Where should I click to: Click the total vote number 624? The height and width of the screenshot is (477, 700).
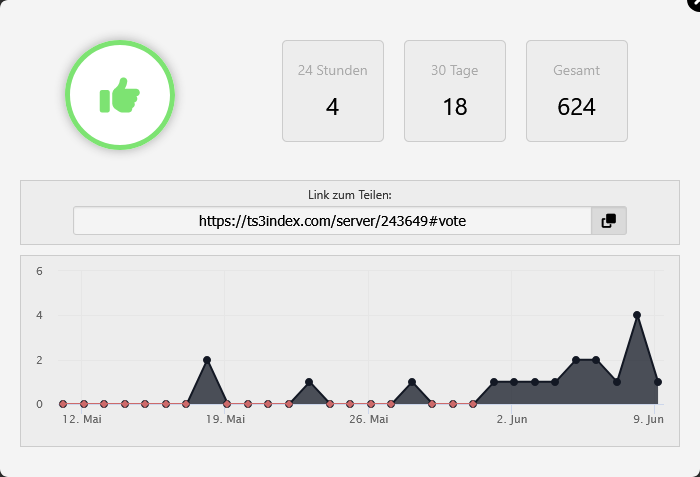pyautogui.click(x=576, y=107)
